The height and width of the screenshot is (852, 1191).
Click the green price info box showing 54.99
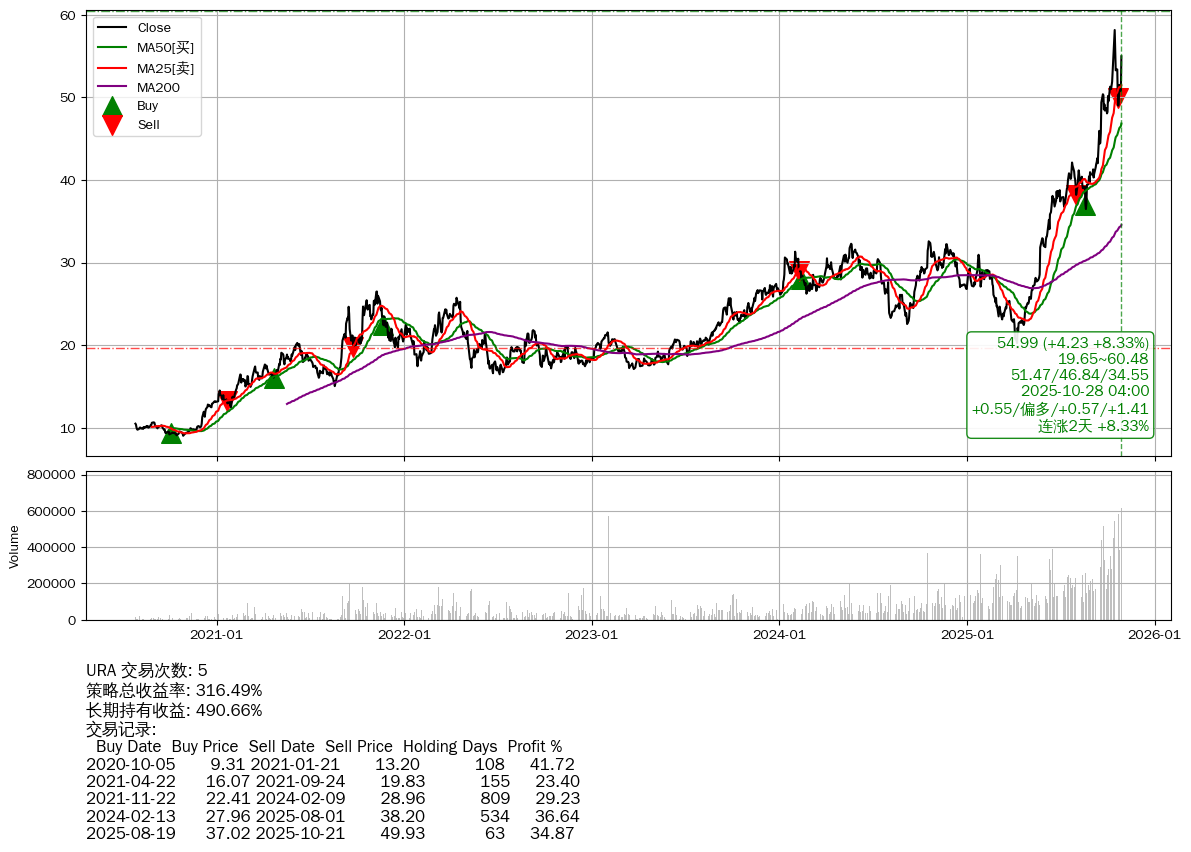pos(1060,385)
